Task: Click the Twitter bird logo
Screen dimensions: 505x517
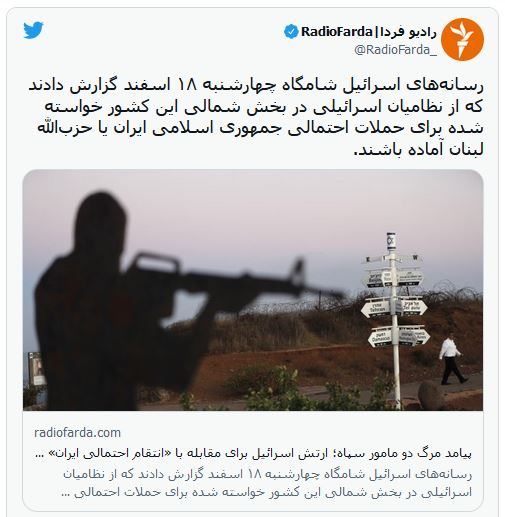Action: pyautogui.click(x=33, y=30)
